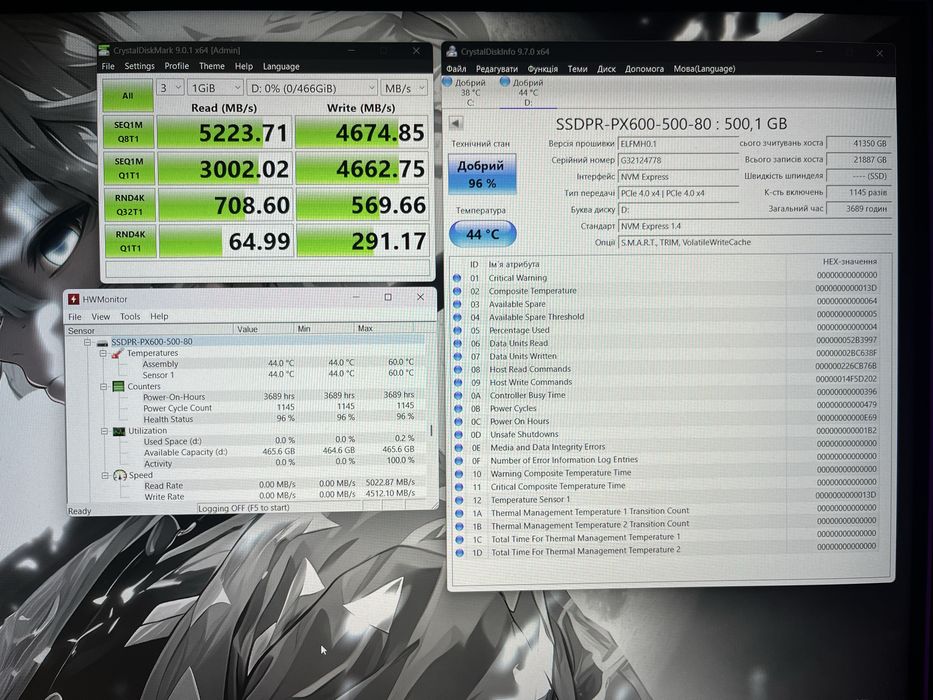
Task: Click the Value column header in HWMonitor
Action: (263, 329)
